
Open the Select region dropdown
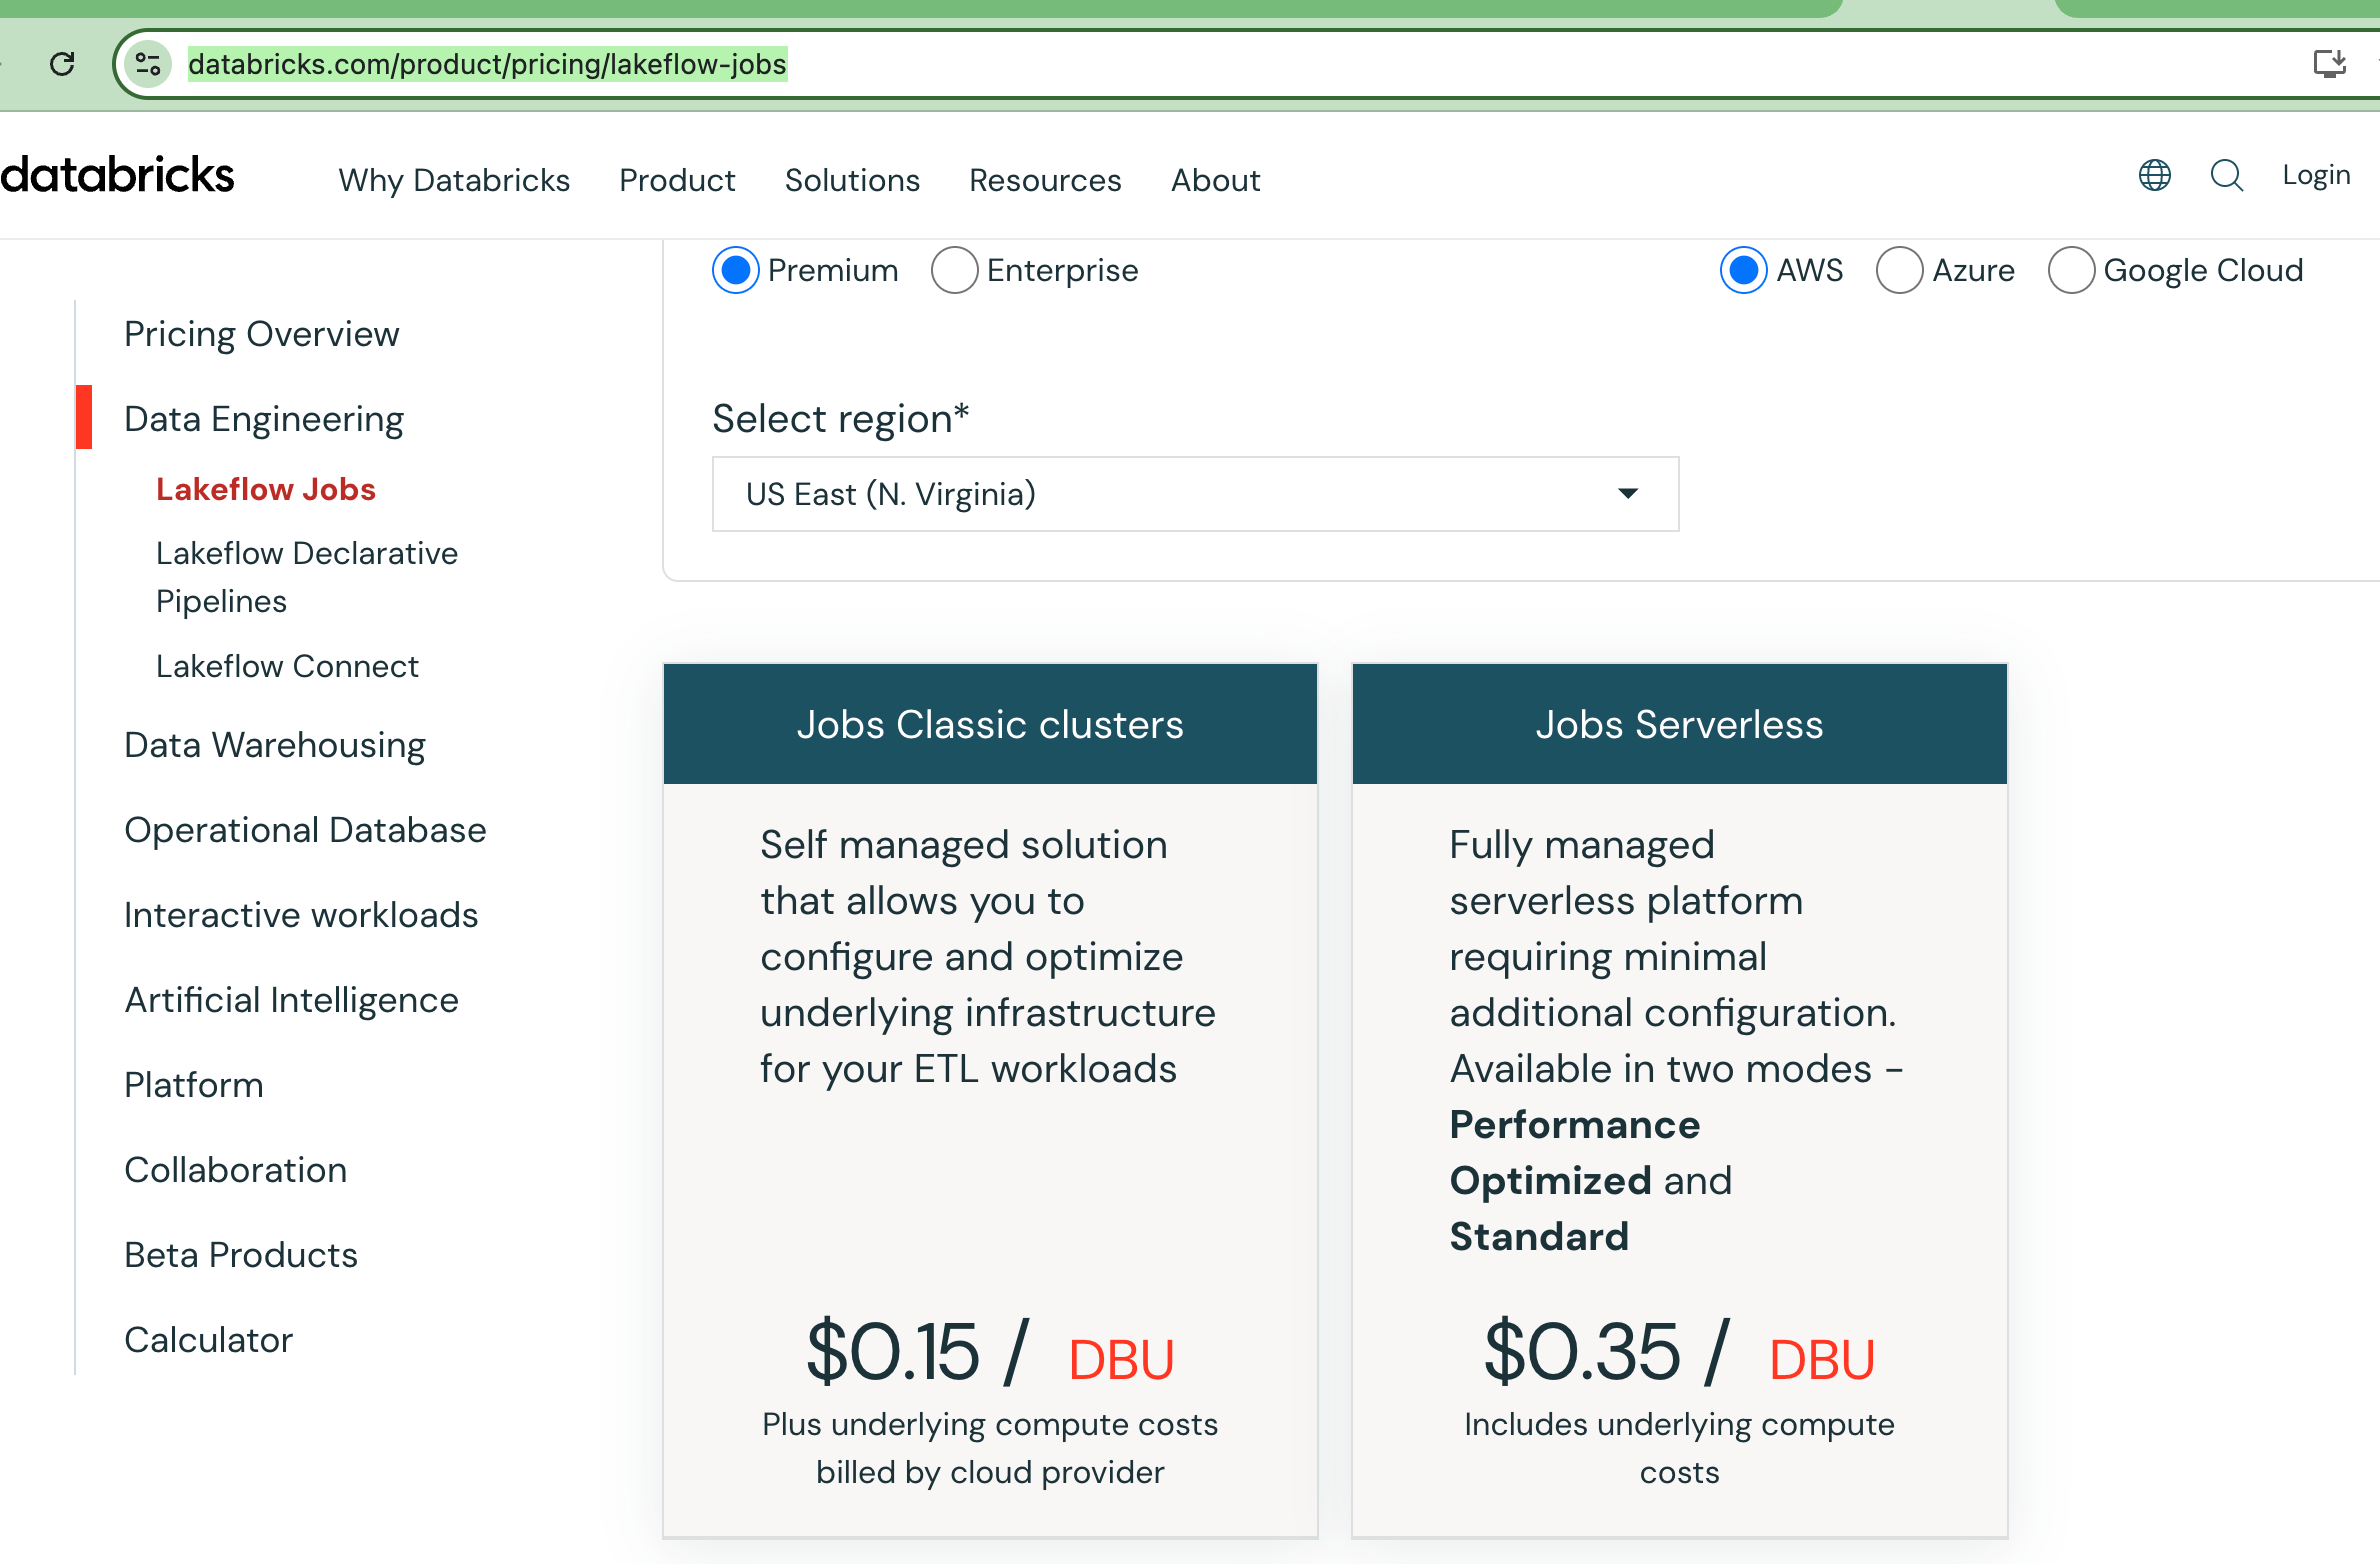pos(1195,494)
